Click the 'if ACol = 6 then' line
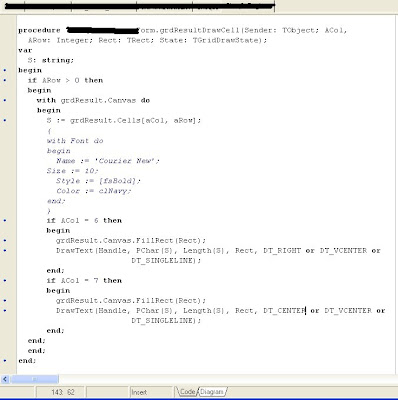This screenshot has width=398, height=400. click(84, 220)
